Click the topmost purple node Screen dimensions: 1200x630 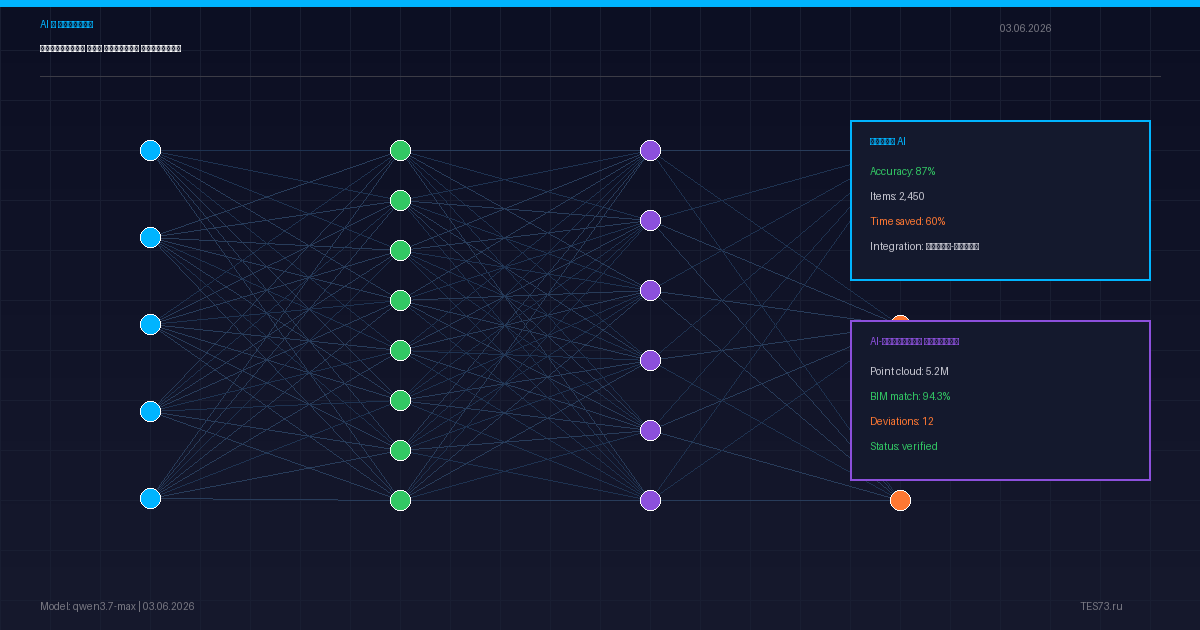pos(650,150)
